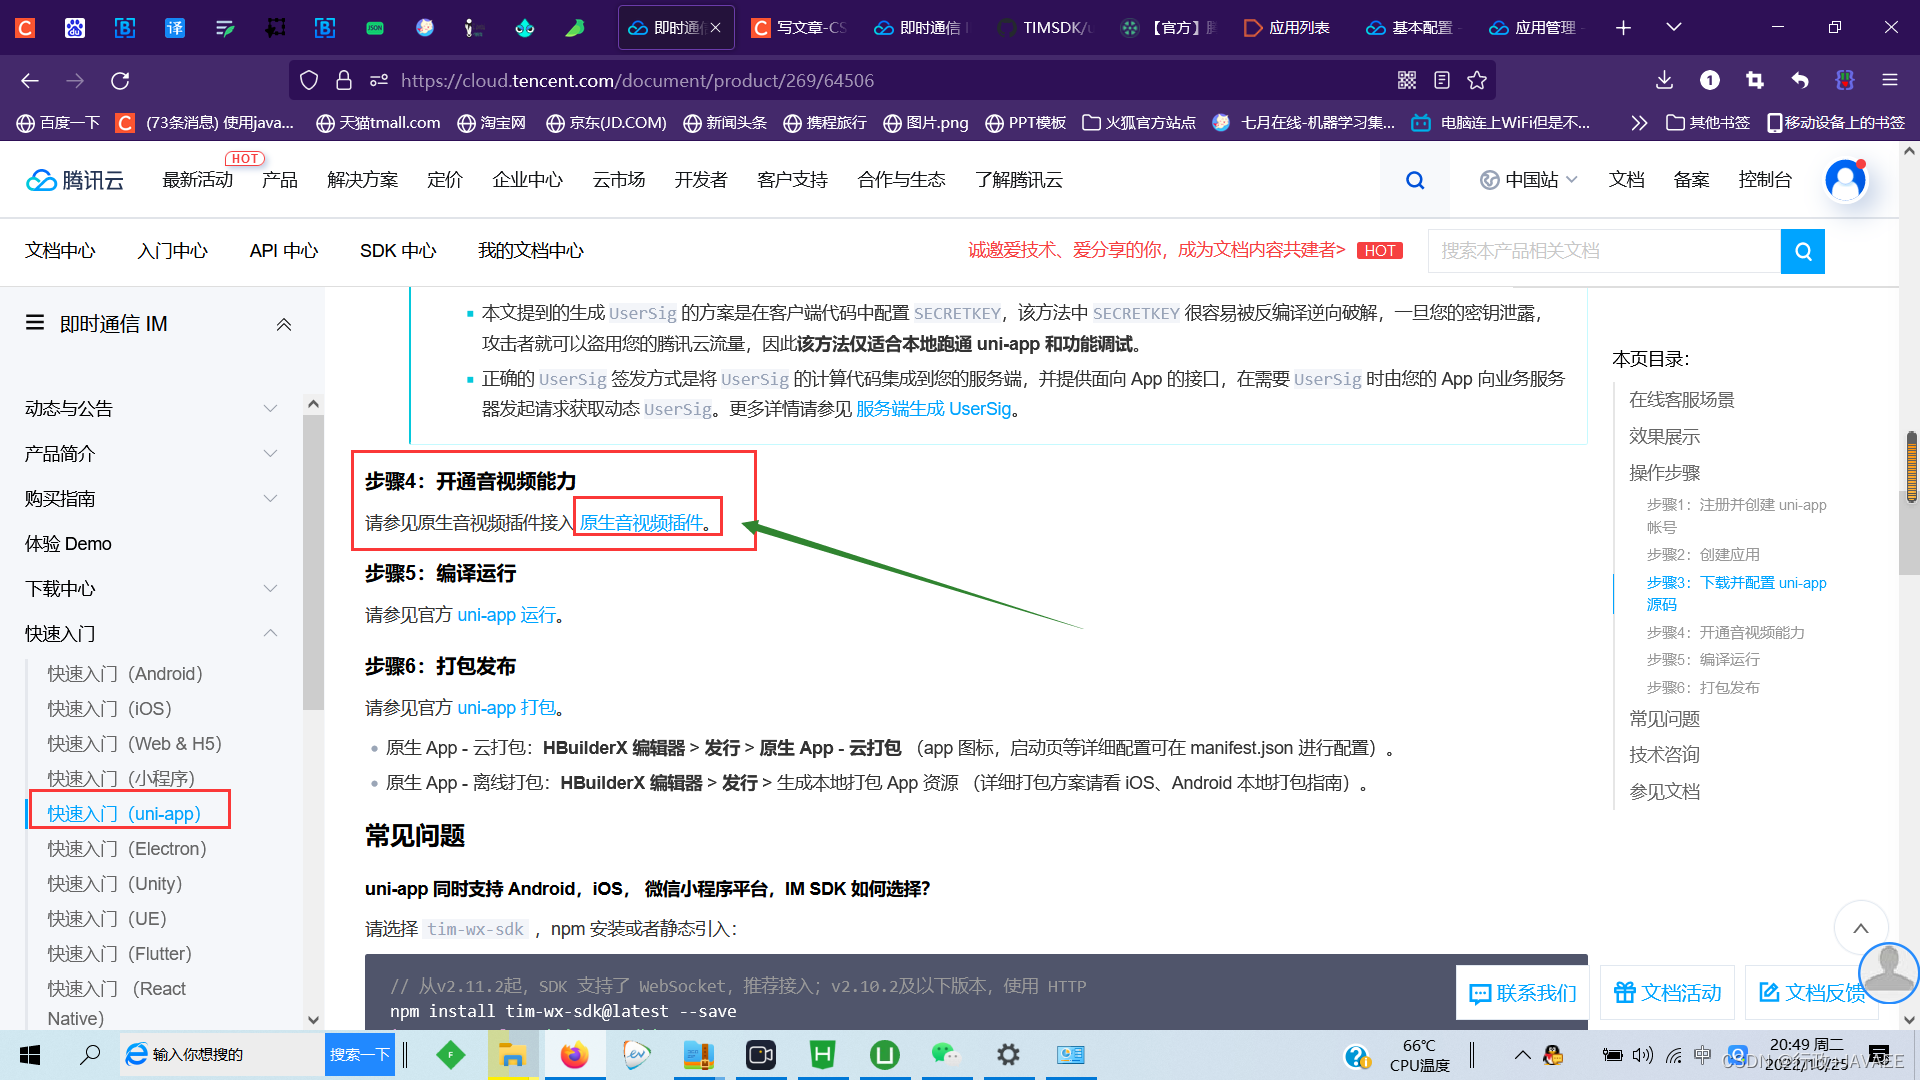Jump to 常见问题 in page contents
This screenshot has width=1920, height=1080.
(x=1664, y=719)
